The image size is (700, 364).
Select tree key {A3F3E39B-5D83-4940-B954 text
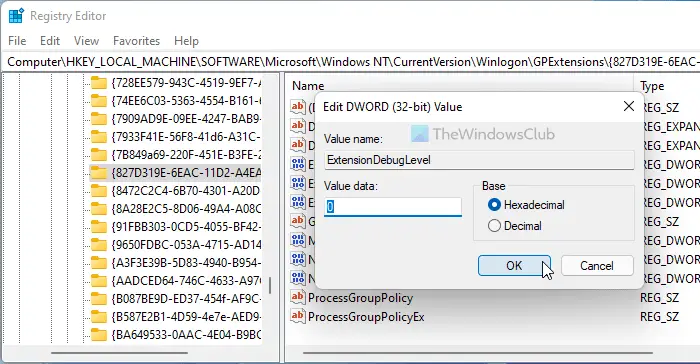[187, 263]
